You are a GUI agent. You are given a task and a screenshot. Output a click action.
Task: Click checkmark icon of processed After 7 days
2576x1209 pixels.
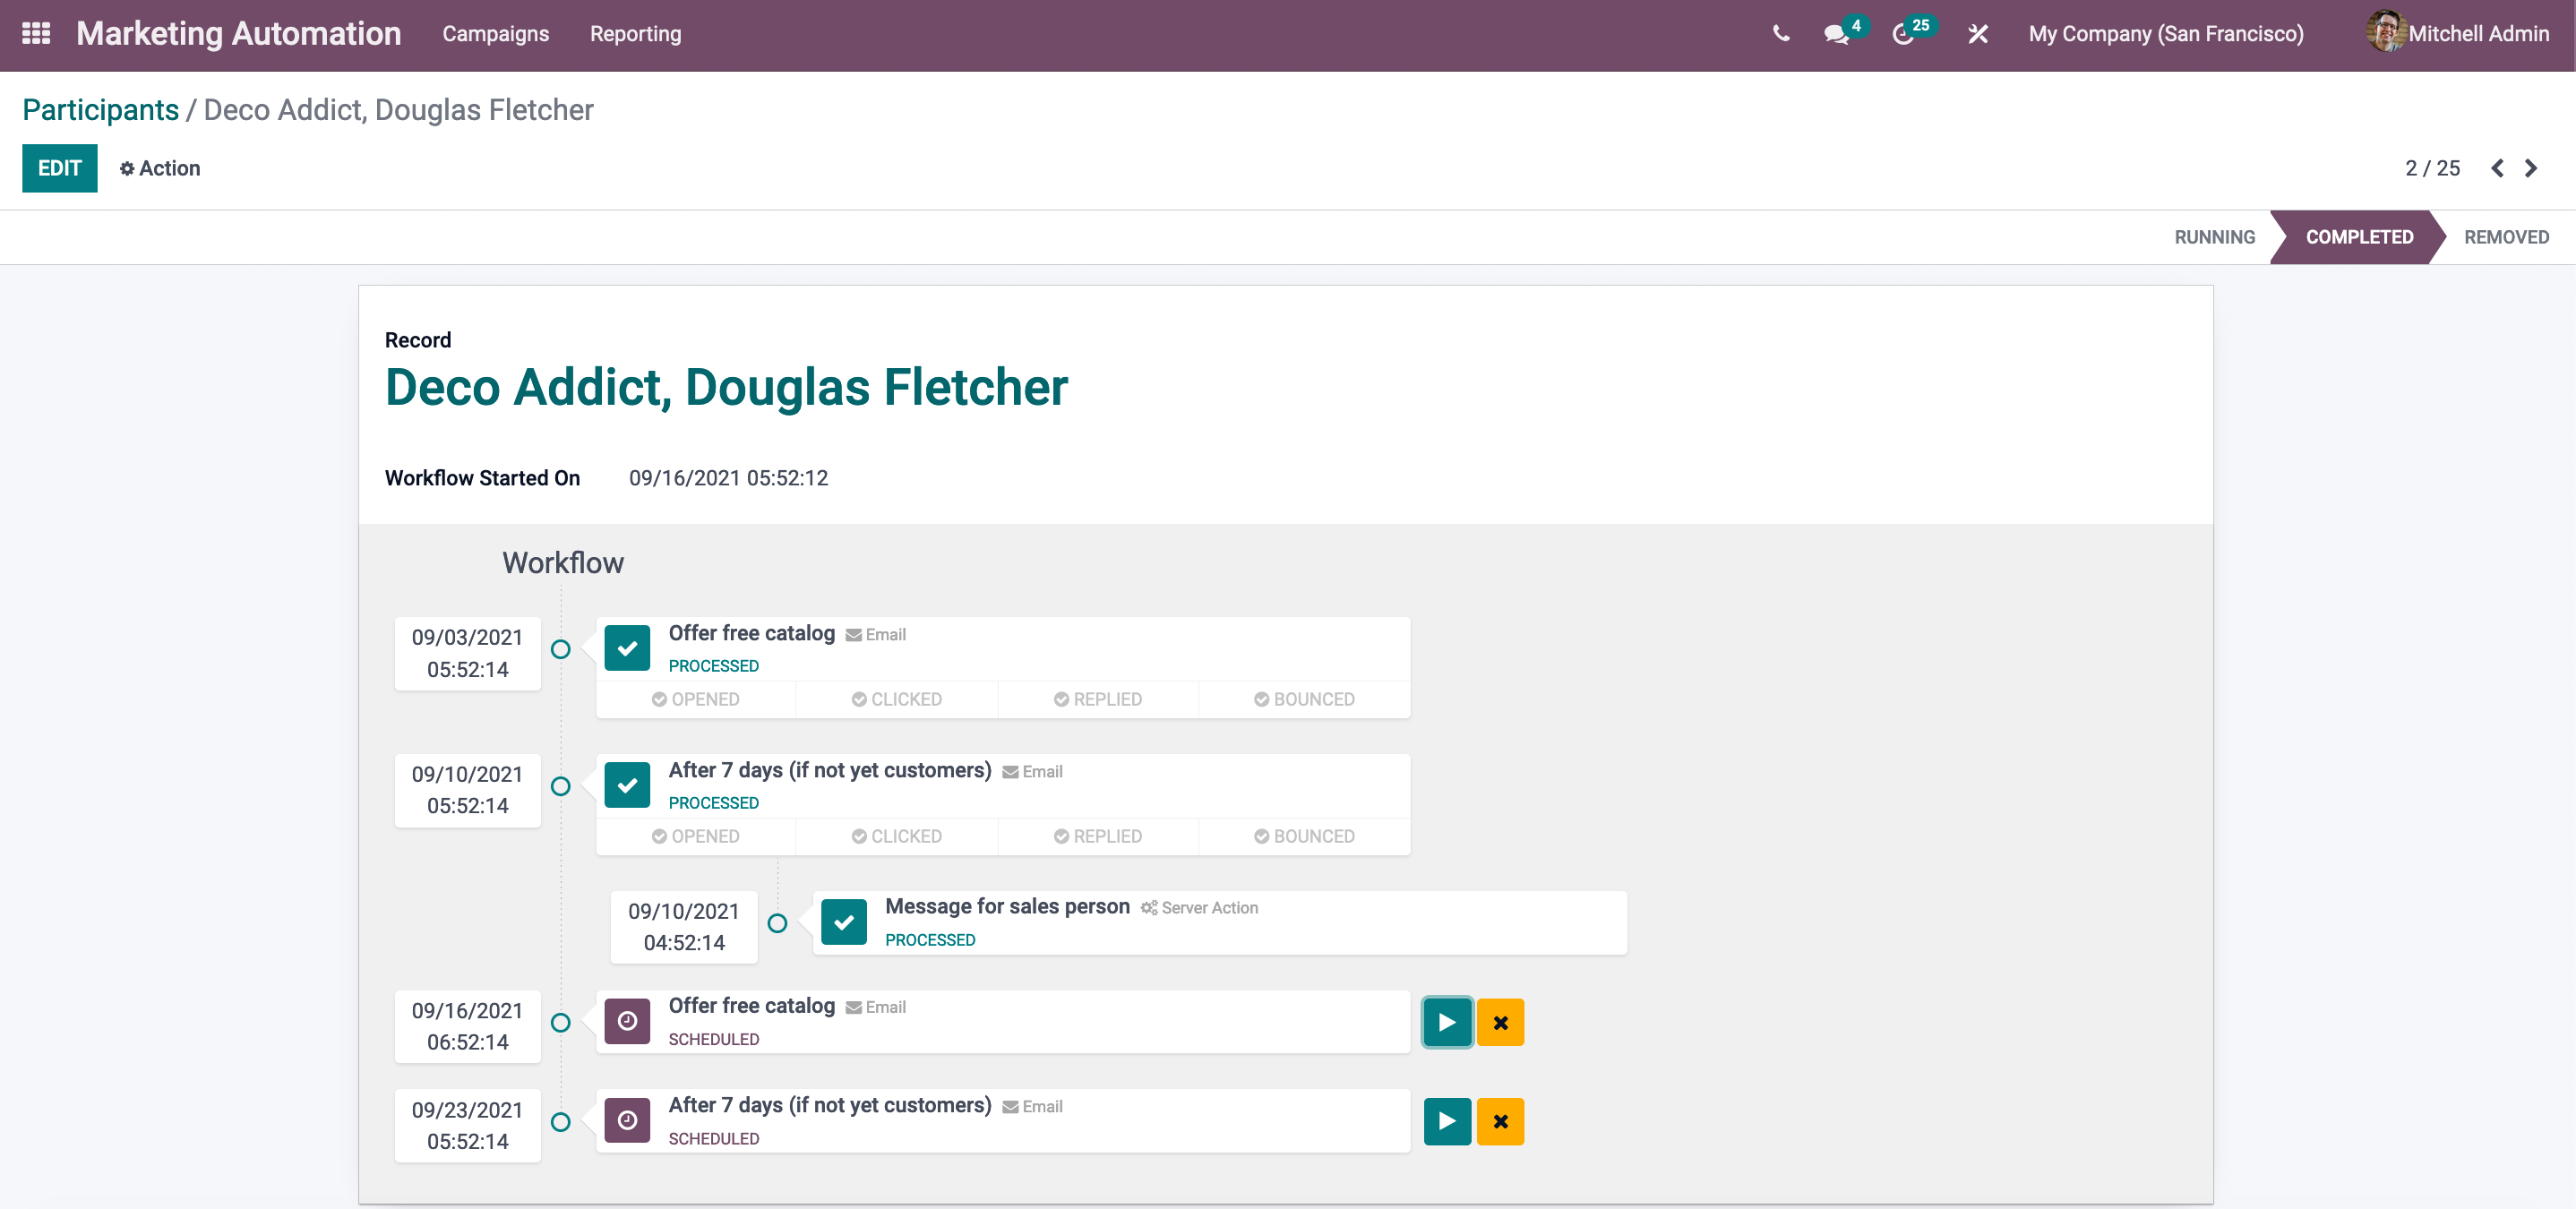(x=627, y=785)
